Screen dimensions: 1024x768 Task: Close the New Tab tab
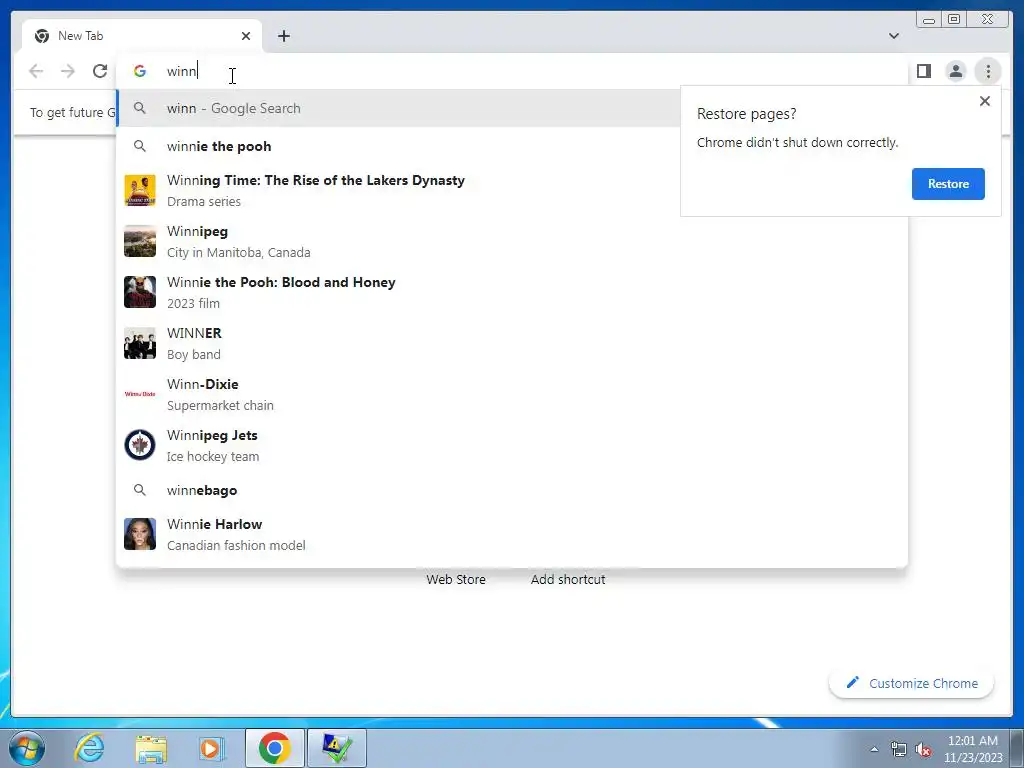click(246, 36)
